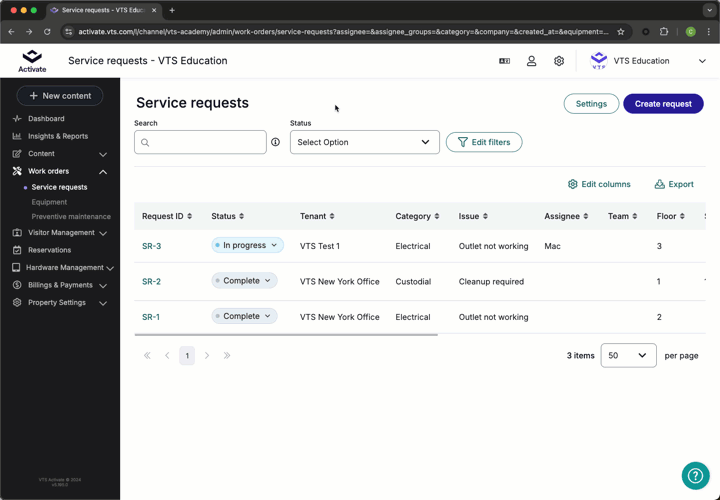Click the horizontal table scrollbar
720x500 pixels.
click(286, 335)
